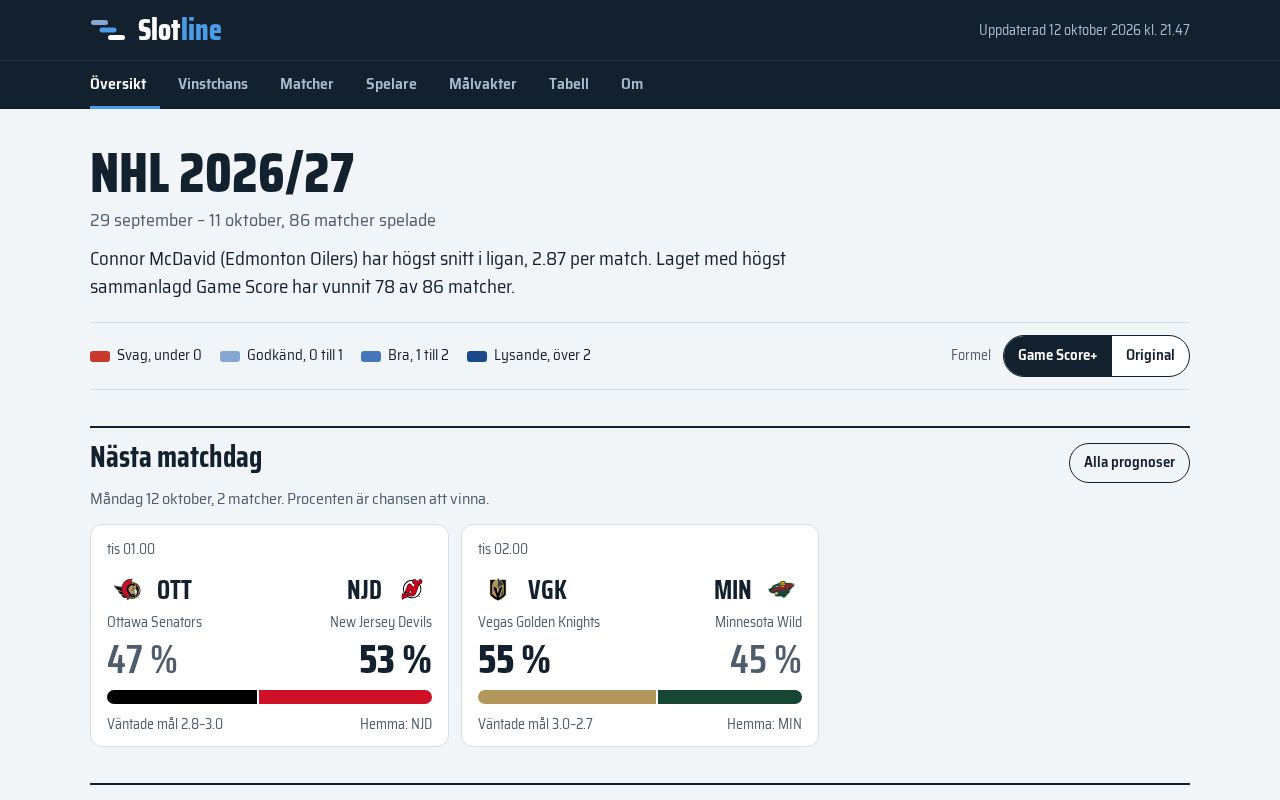Open the Tabell tab

coord(569,84)
